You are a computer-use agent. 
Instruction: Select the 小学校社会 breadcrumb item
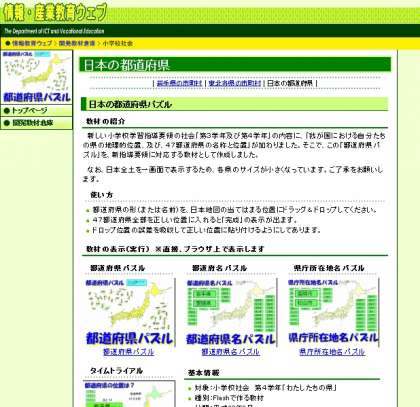[117, 43]
